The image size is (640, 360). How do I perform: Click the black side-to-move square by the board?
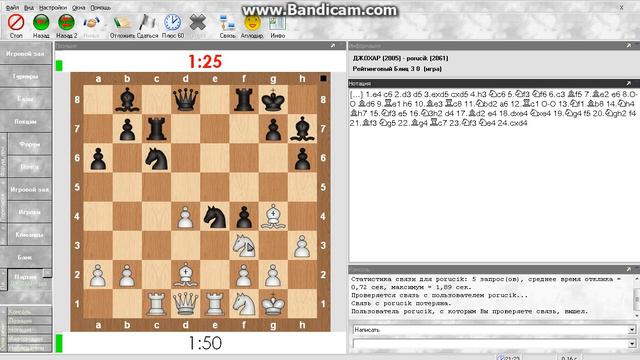point(323,78)
